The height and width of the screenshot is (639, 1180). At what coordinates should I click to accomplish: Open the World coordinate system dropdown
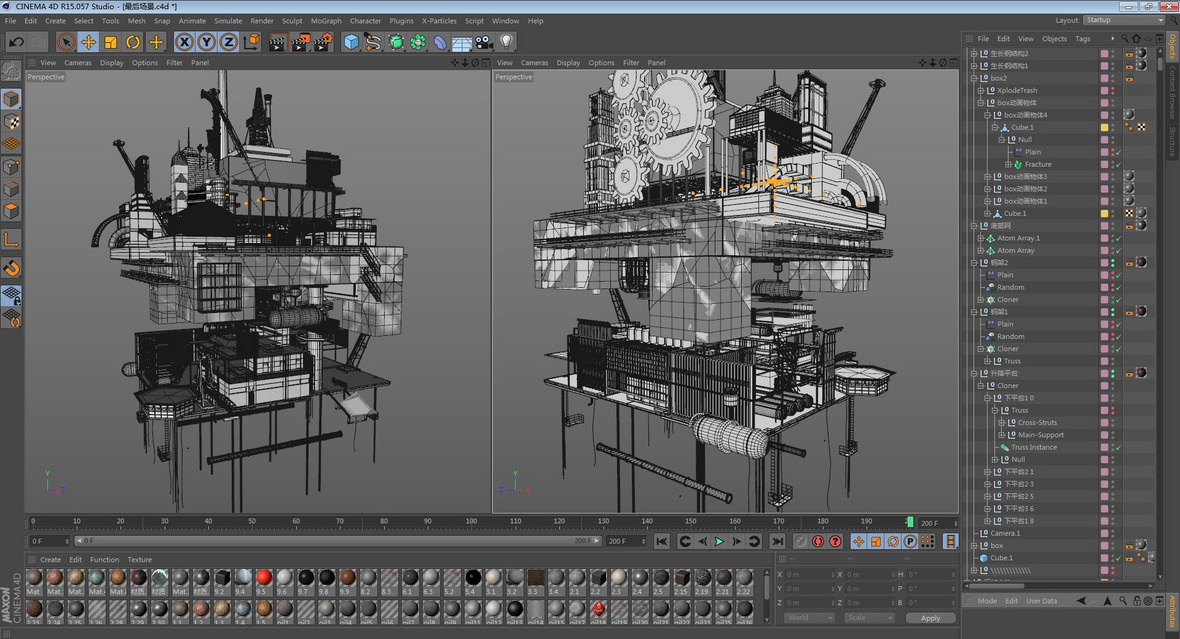809,618
